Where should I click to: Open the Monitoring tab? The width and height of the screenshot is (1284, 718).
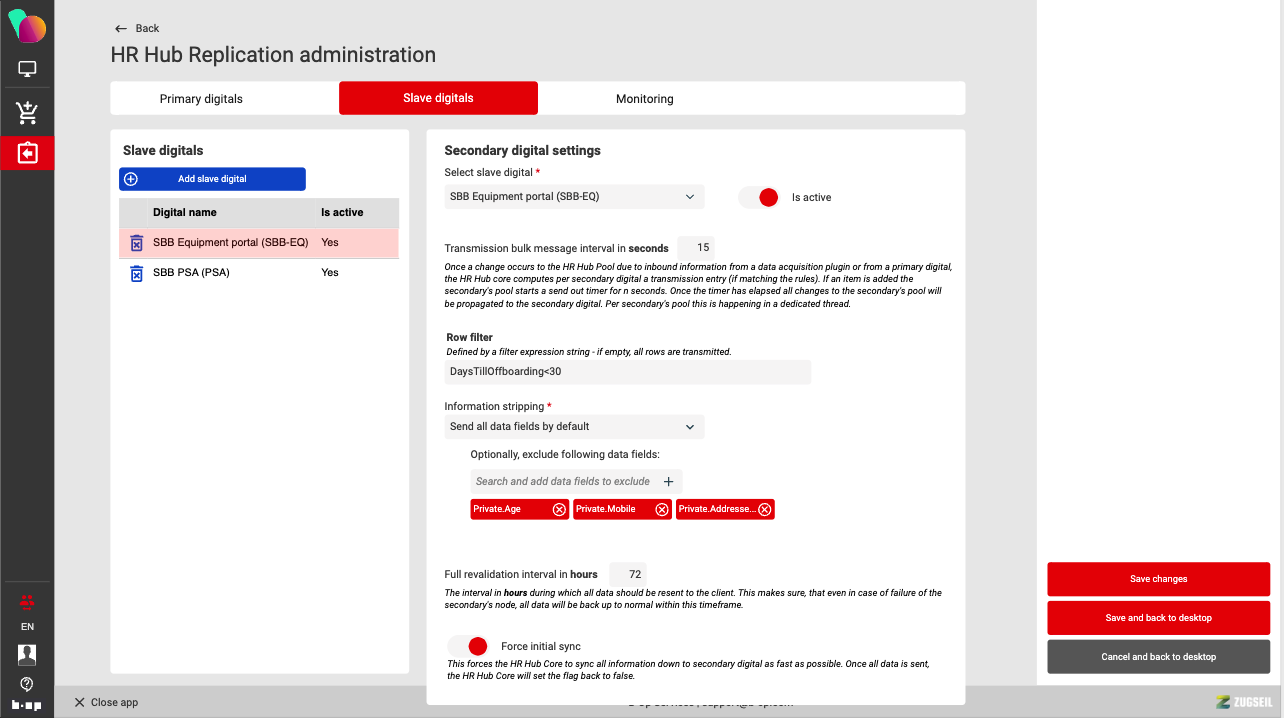[x=644, y=99]
